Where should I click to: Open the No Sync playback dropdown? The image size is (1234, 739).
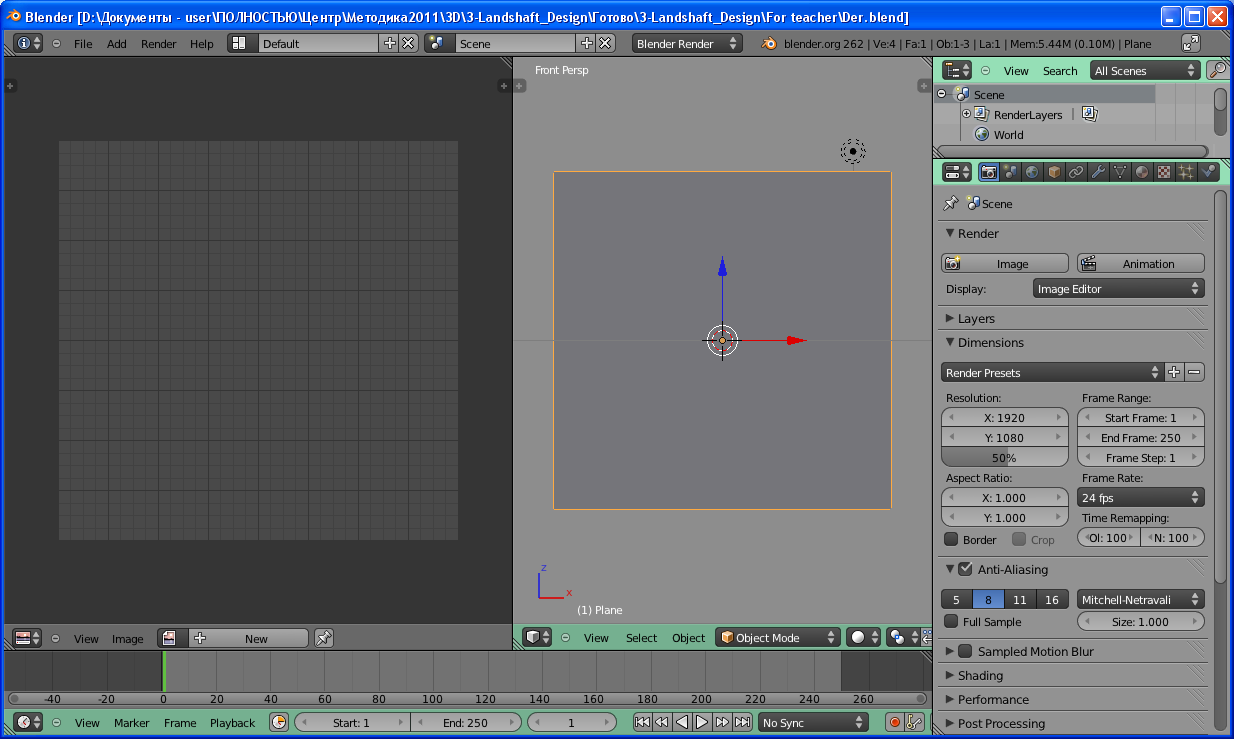tap(813, 722)
